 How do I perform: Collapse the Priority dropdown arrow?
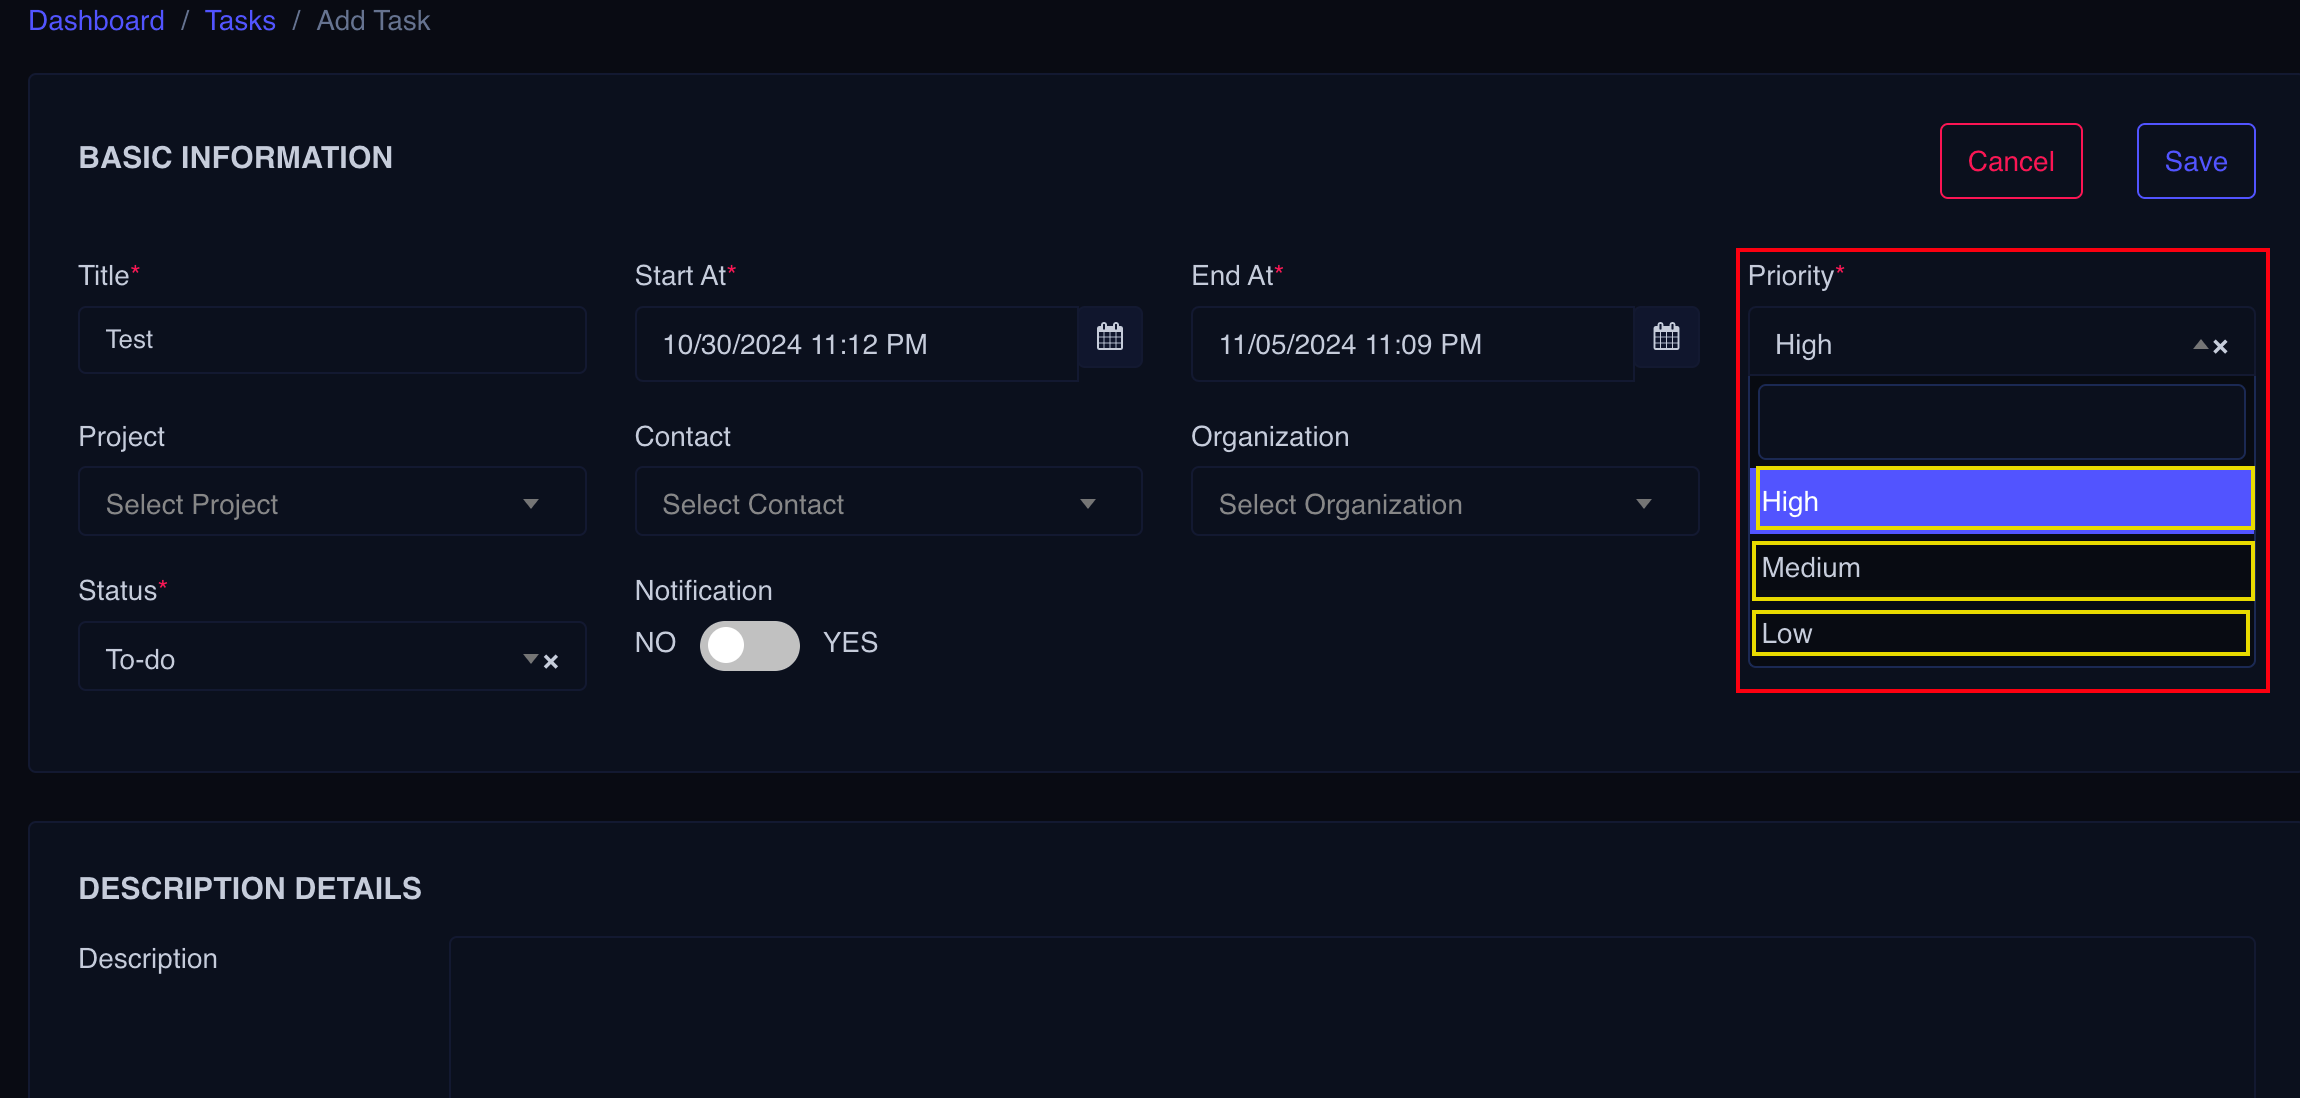(x=2200, y=345)
